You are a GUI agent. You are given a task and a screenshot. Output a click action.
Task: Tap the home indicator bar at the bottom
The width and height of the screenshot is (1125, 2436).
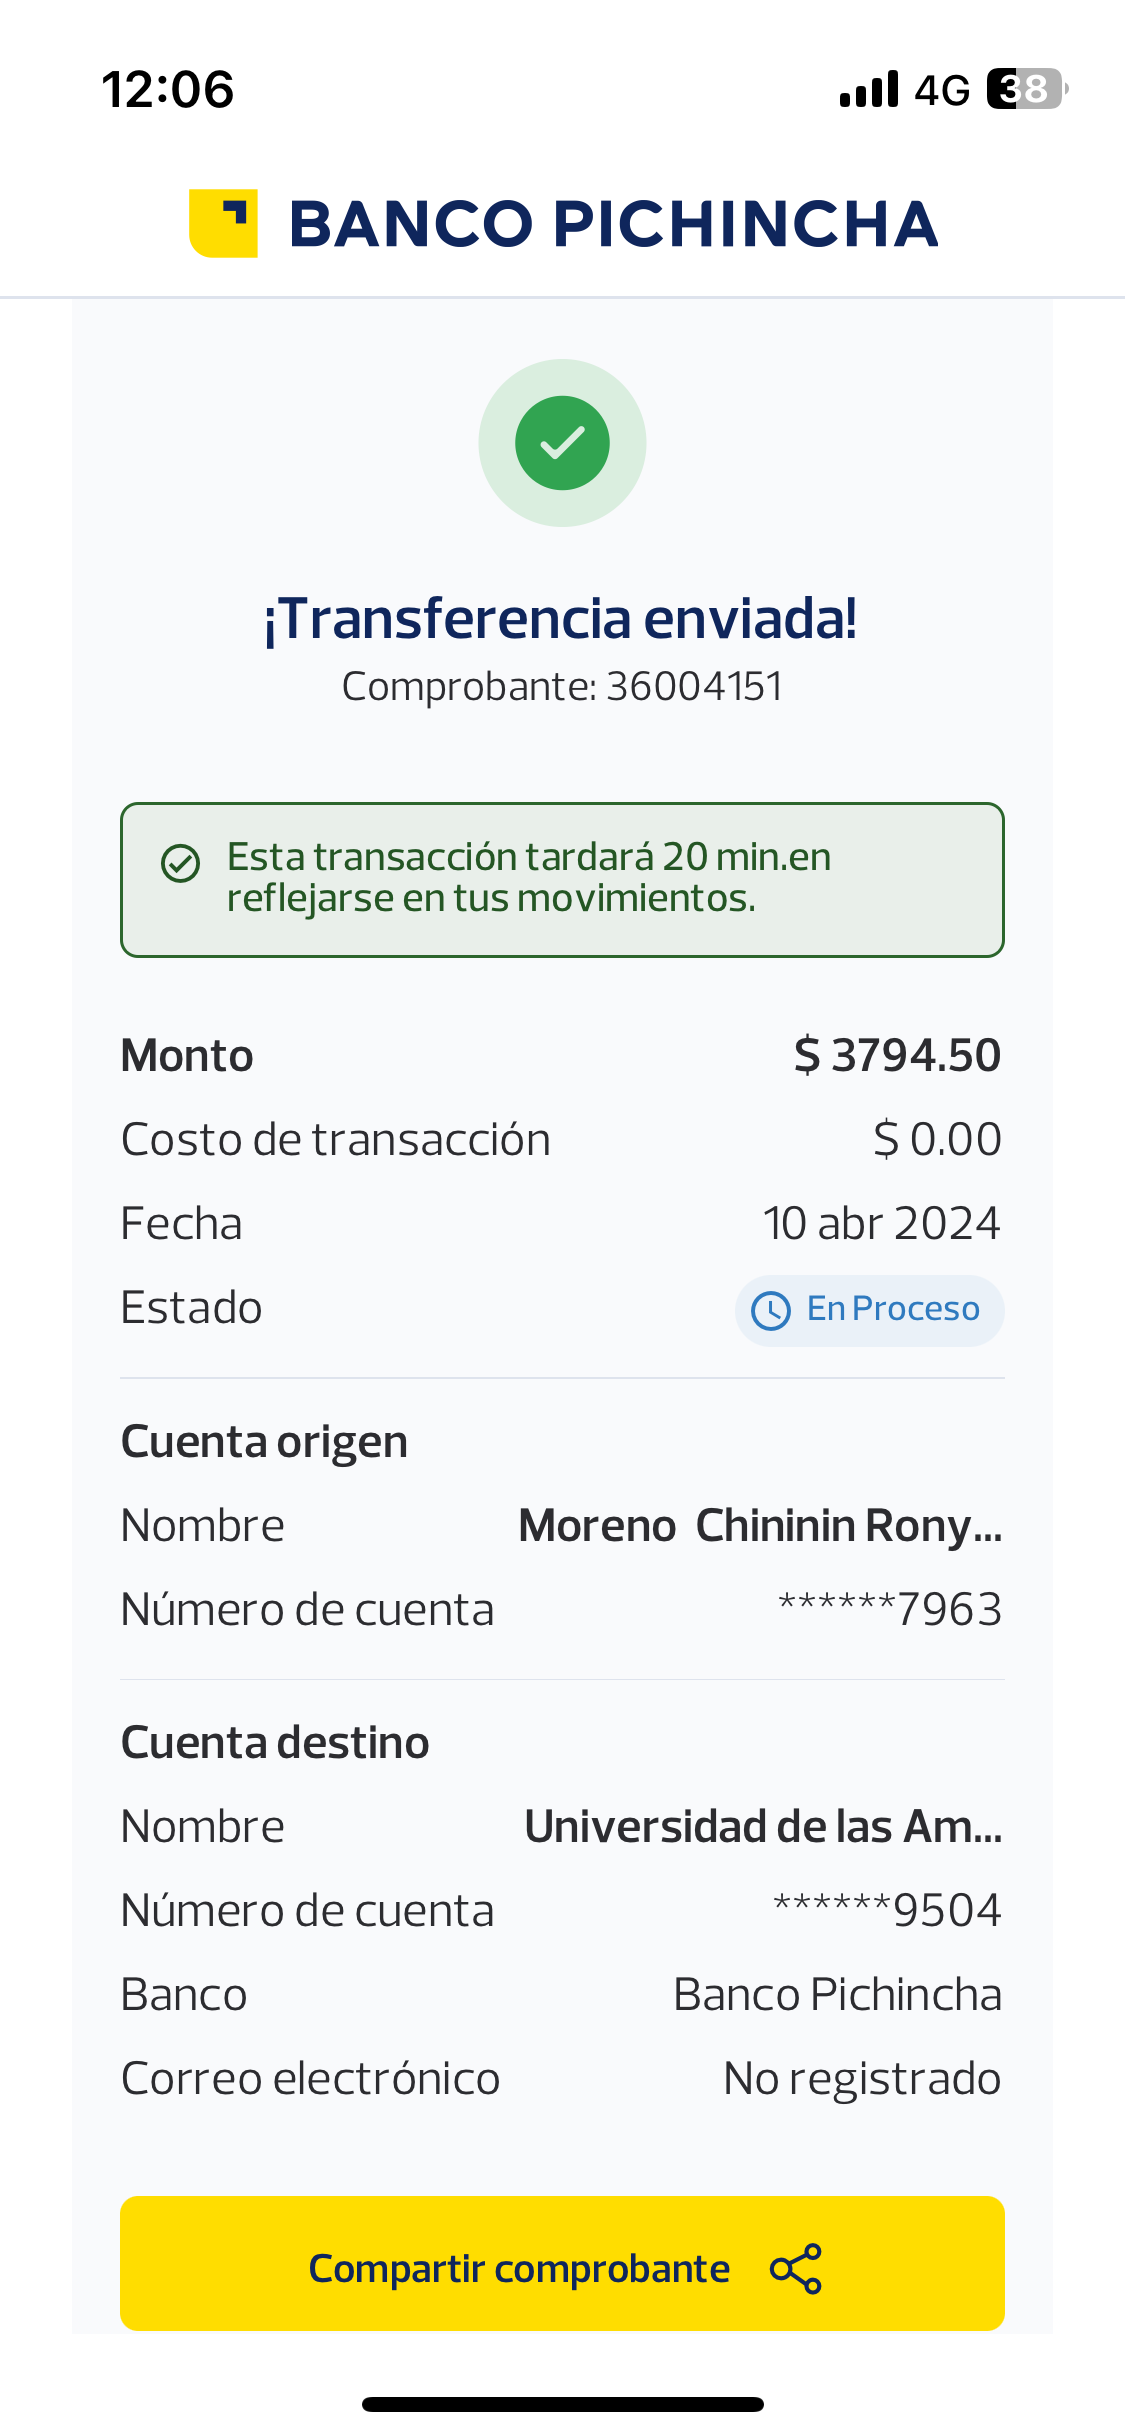(x=562, y=2404)
